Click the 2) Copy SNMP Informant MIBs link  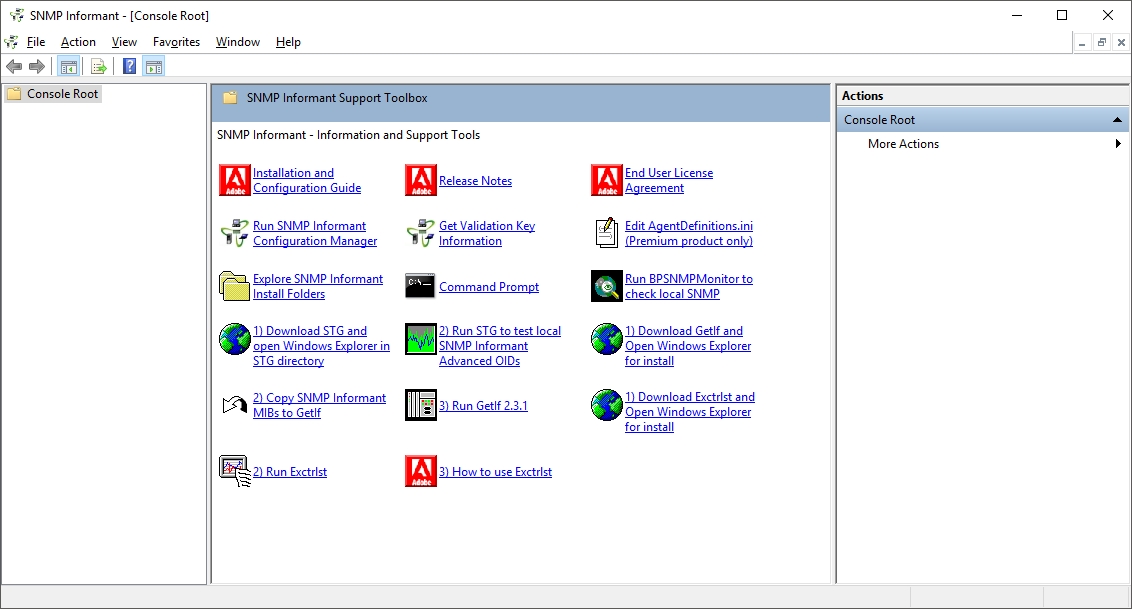point(319,405)
